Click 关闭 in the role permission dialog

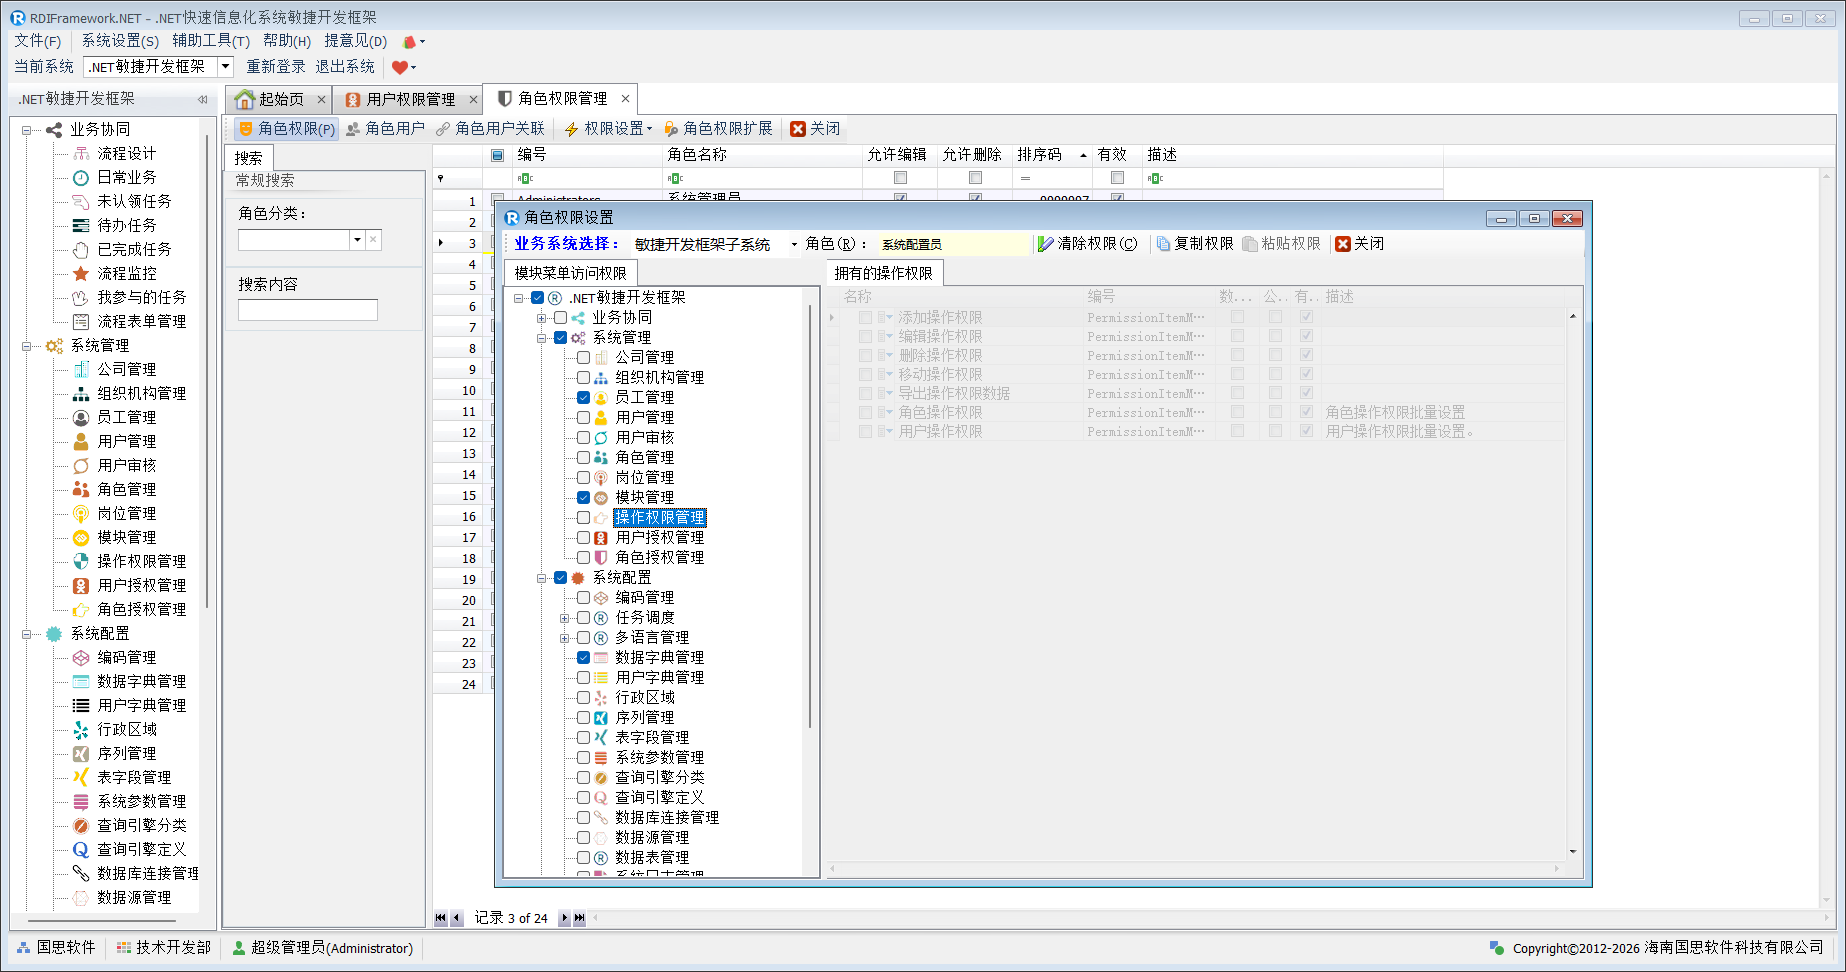(x=1359, y=244)
